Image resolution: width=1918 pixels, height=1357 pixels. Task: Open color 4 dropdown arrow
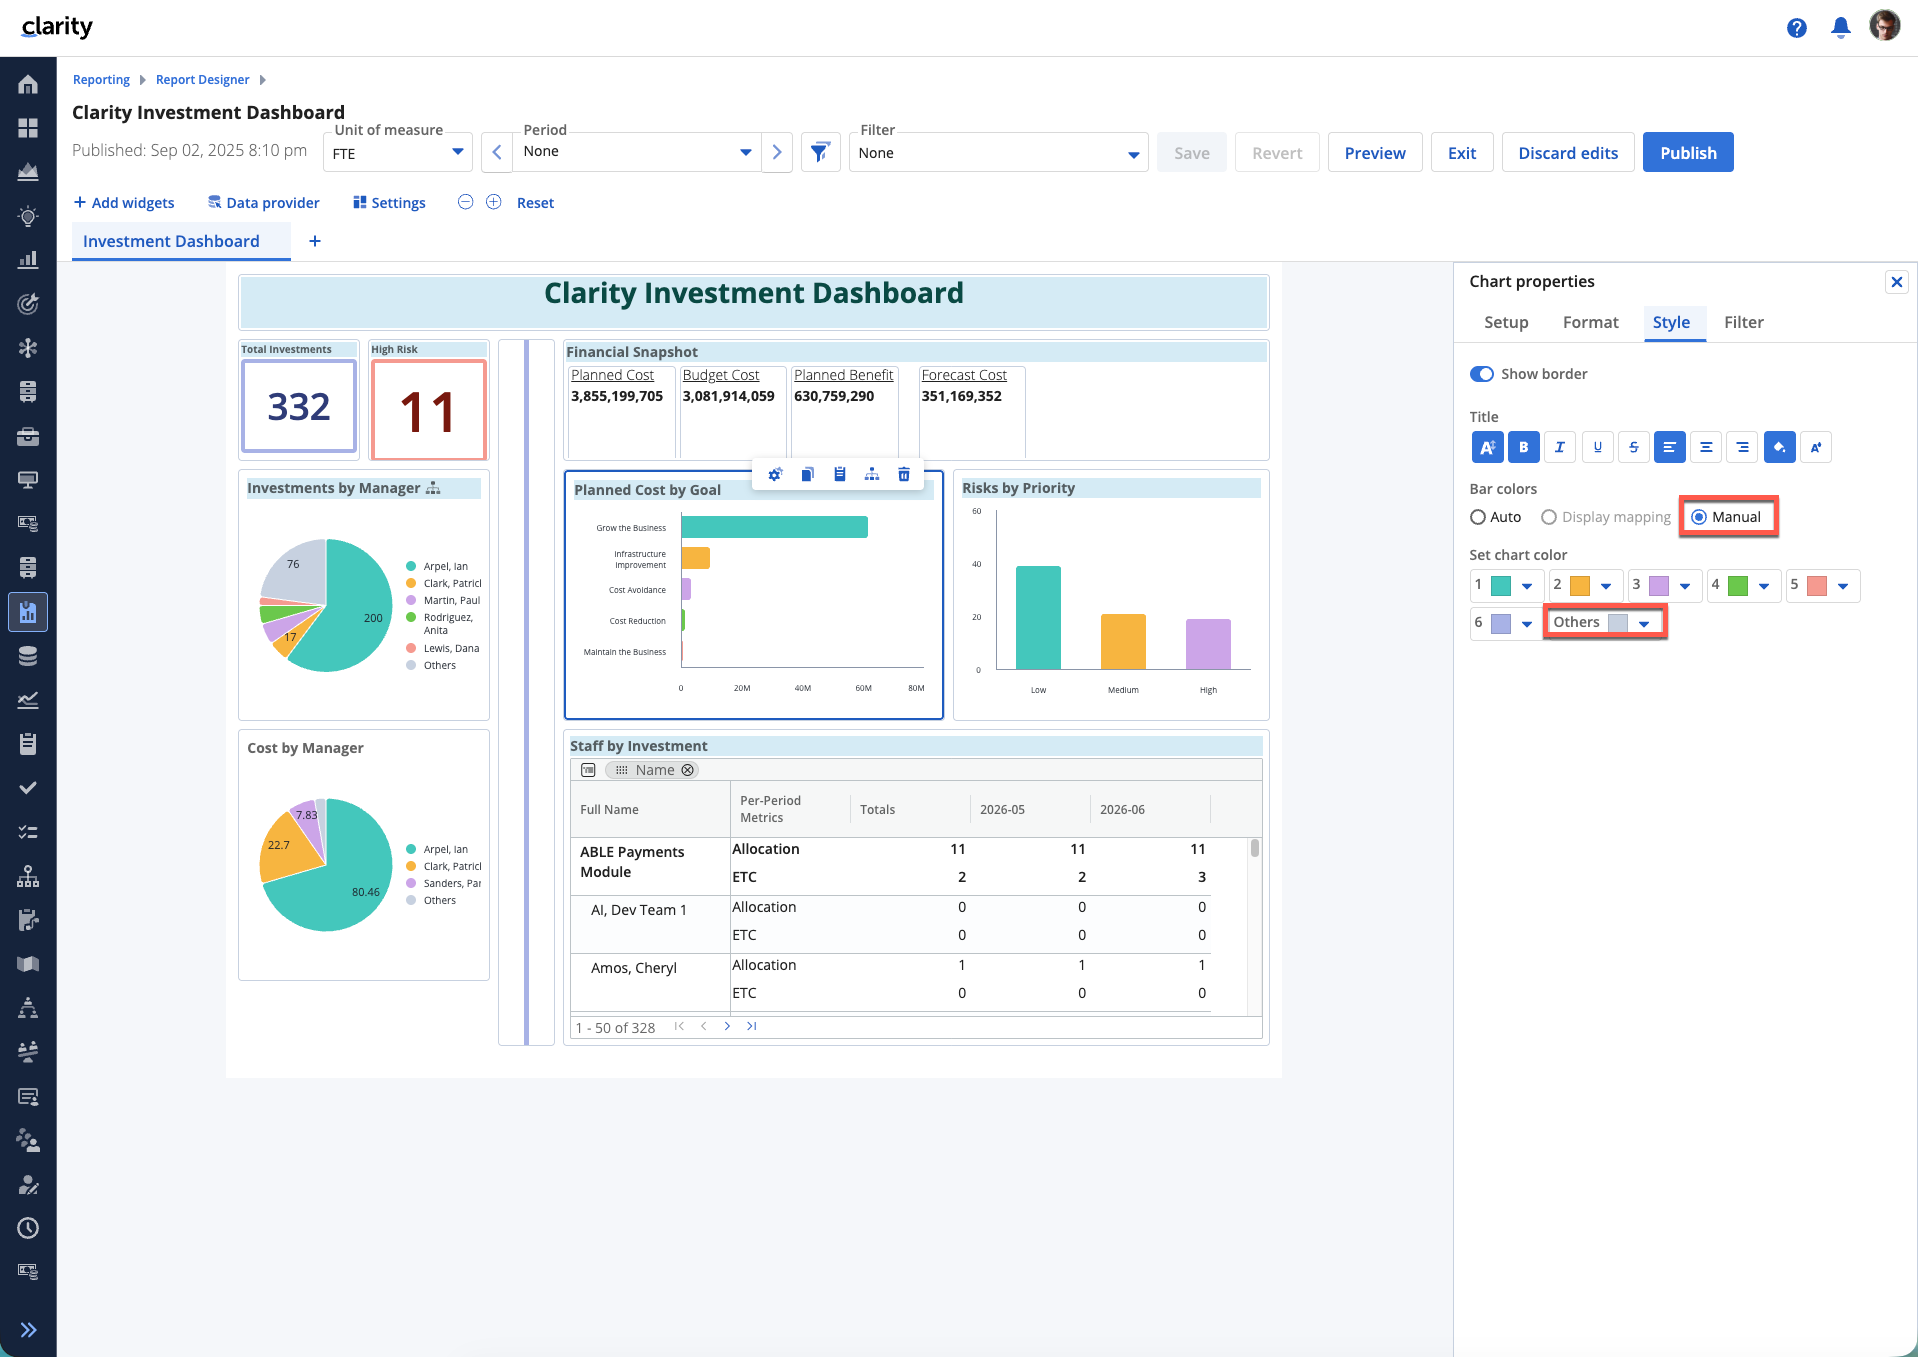point(1764,586)
